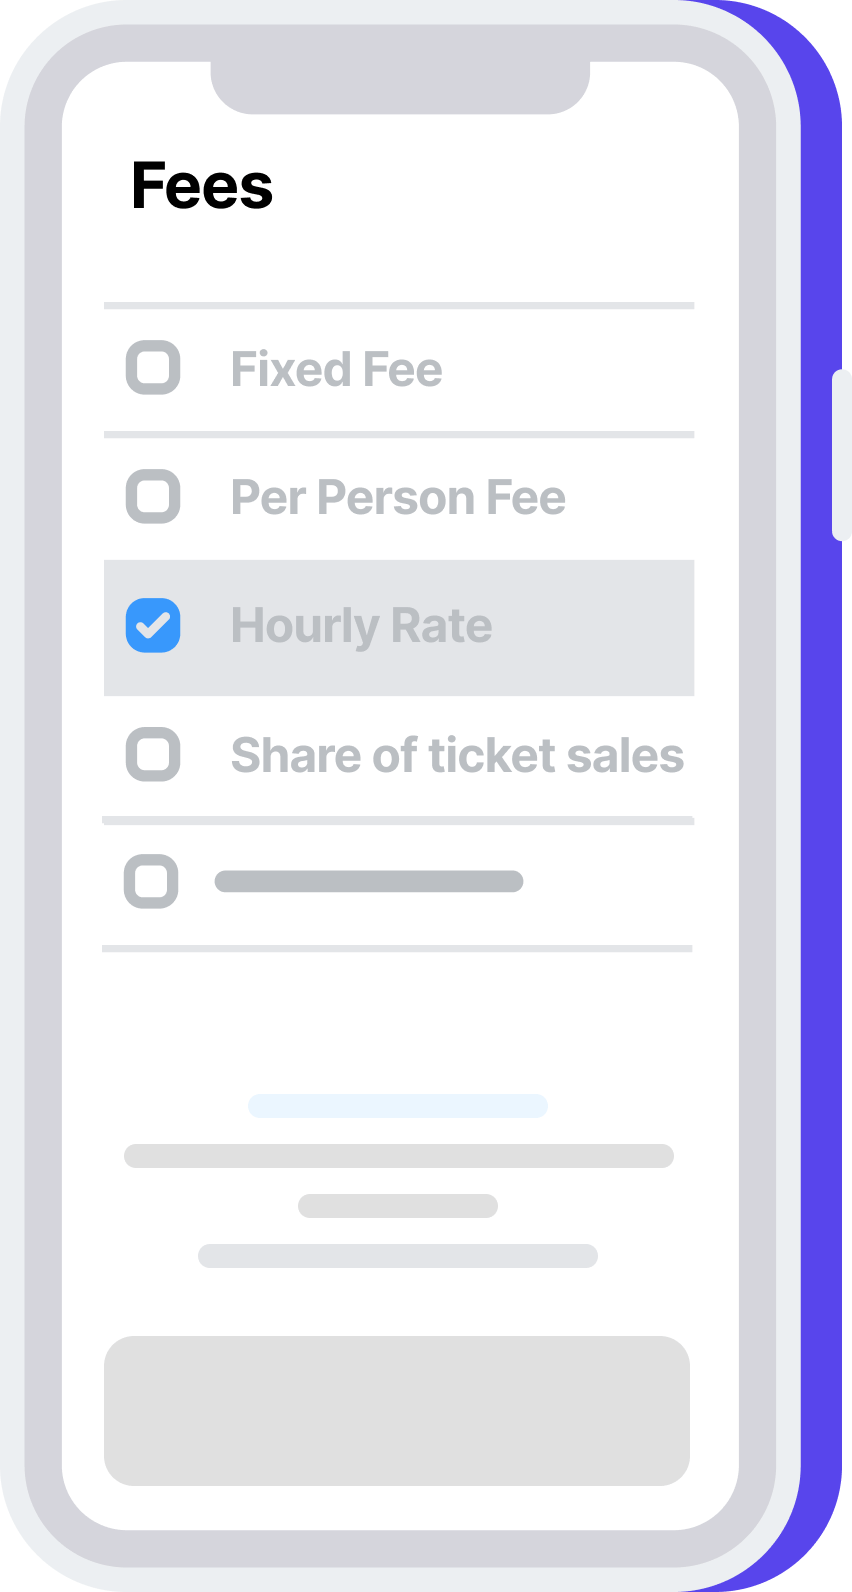Tick the Share of ticket sales checkbox

pos(153,754)
